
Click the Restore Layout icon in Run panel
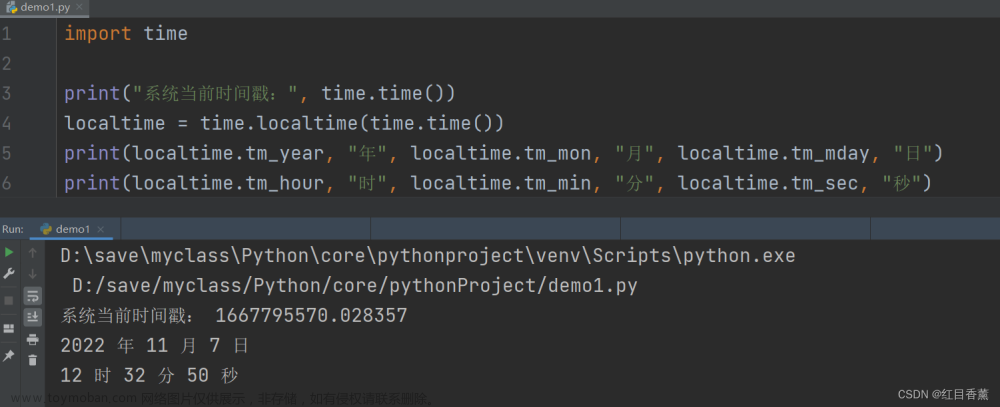pos(9,329)
